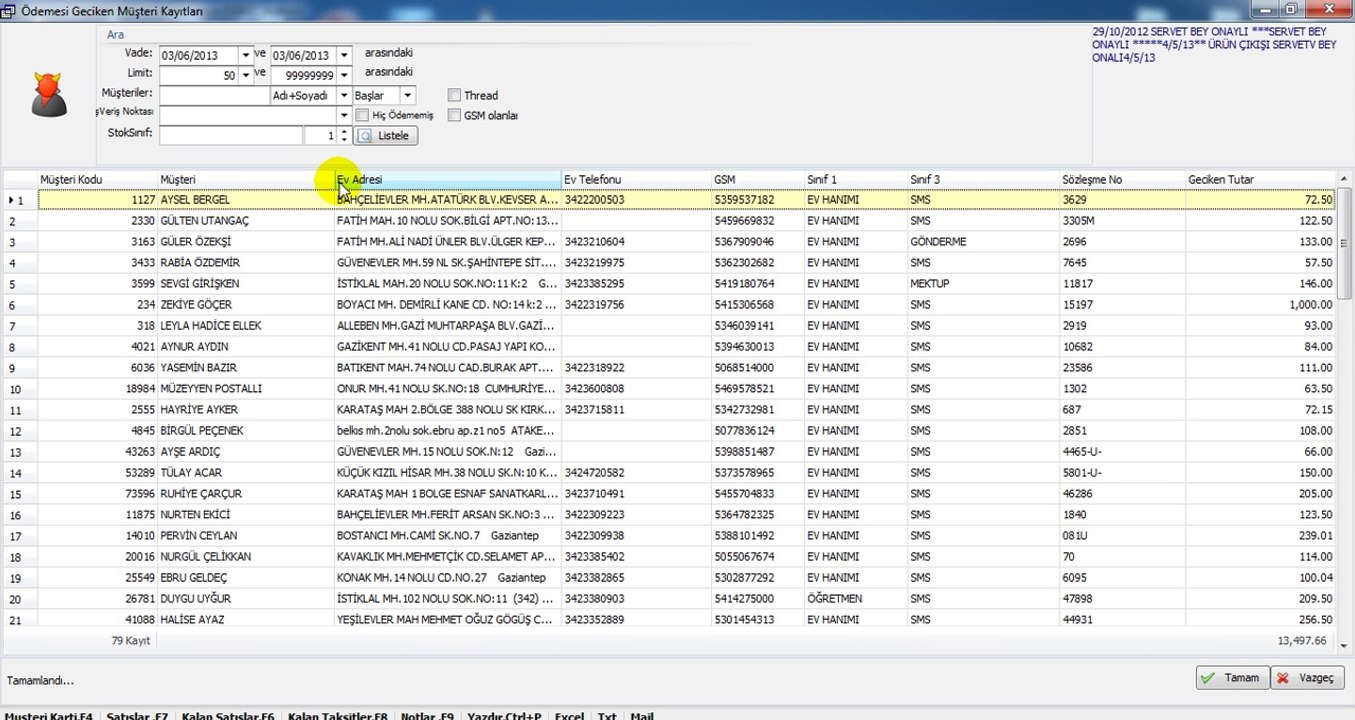Screen dimensions: 1355x720
Task: Select customer SEVGİ GİRİŞKEN
Action: pyautogui.click(x=201, y=284)
